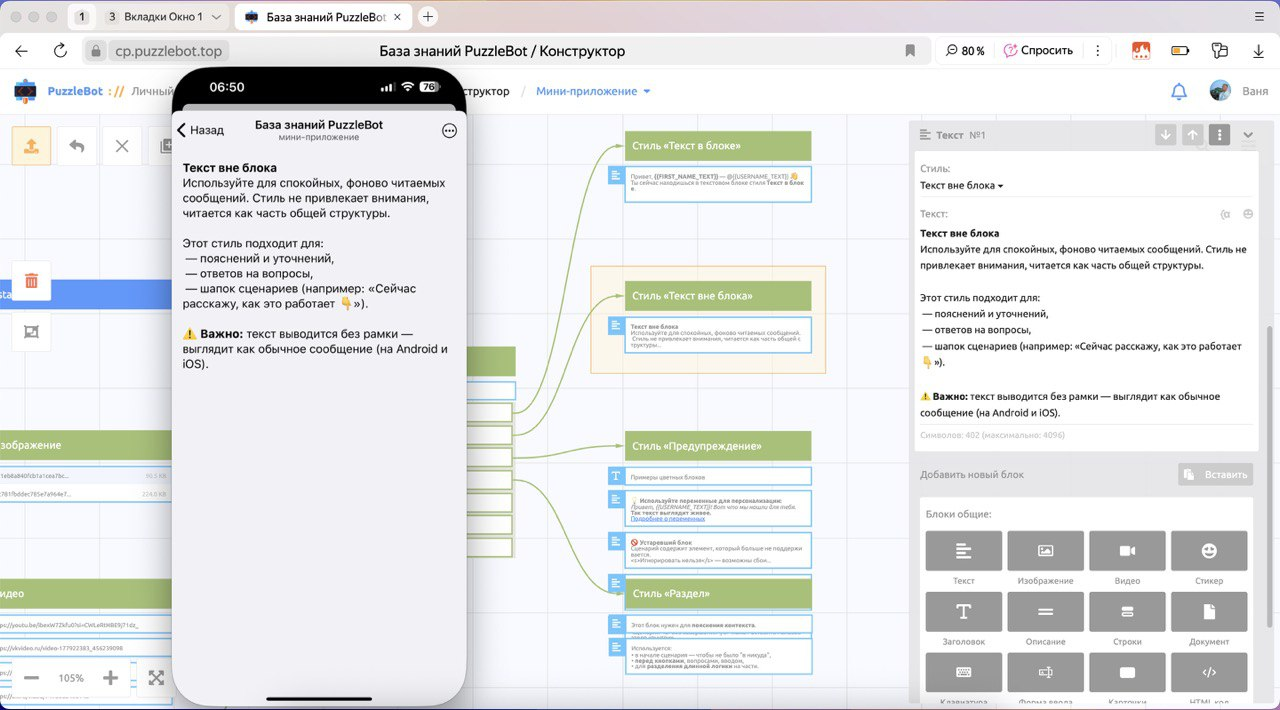Click the 105% zoom level indicator

pos(71,678)
